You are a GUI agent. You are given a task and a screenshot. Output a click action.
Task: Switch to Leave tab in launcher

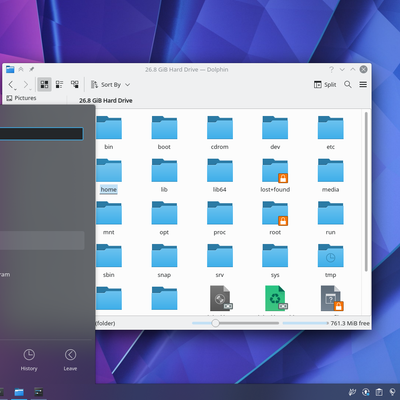[x=70, y=360]
